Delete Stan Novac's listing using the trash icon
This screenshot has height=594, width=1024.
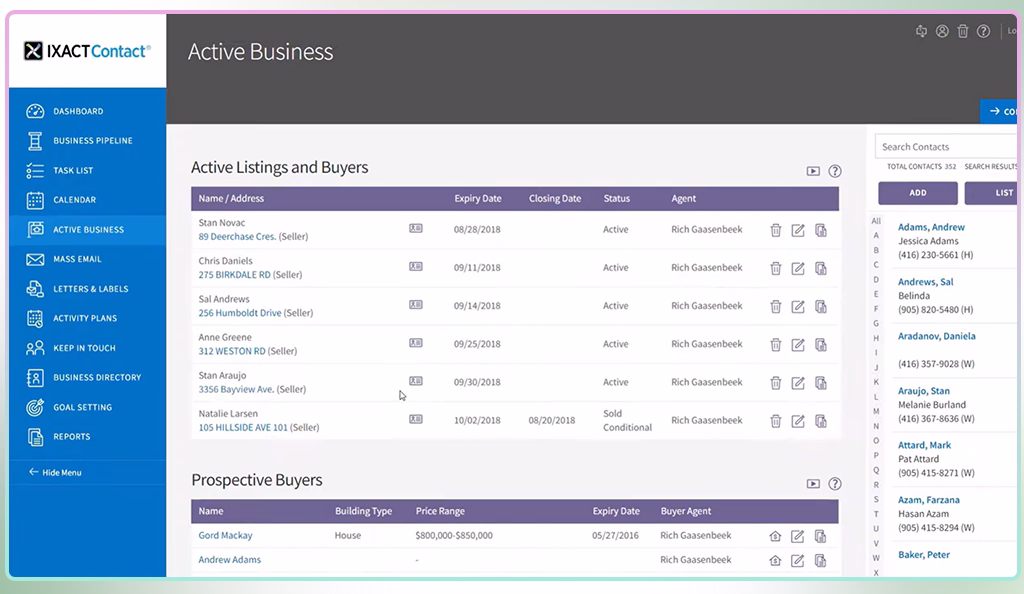point(777,230)
